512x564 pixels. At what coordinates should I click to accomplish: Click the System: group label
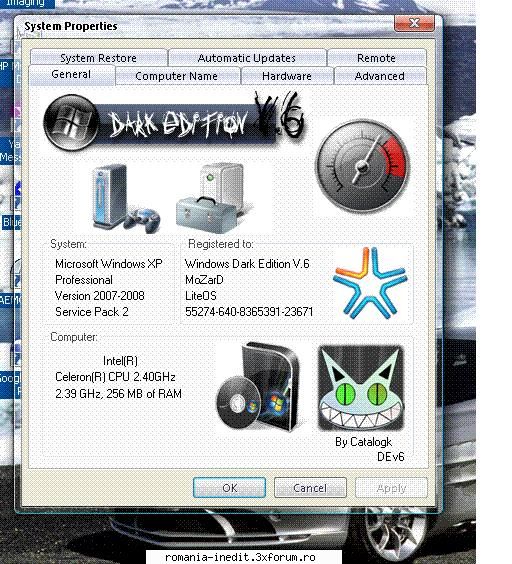[x=68, y=244]
